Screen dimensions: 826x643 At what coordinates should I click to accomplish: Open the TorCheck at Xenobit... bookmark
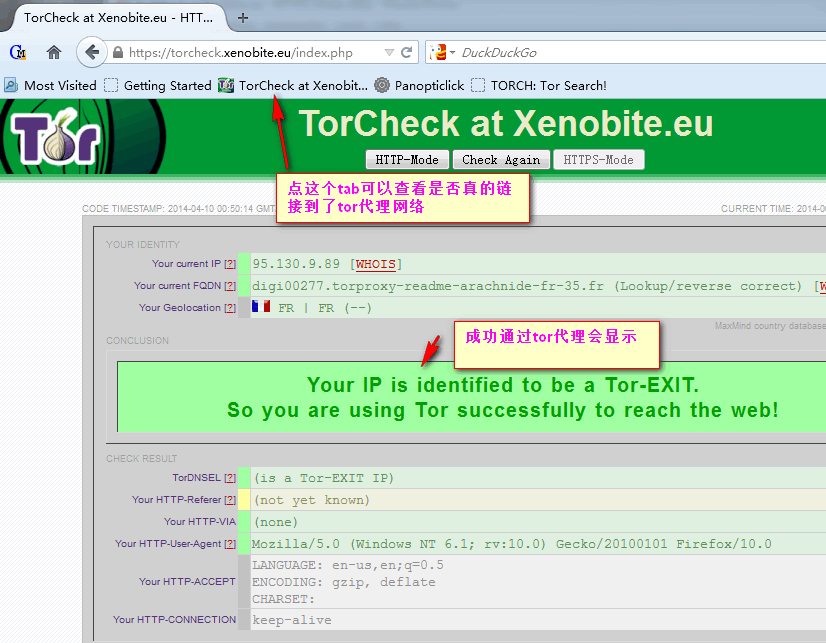(x=293, y=85)
